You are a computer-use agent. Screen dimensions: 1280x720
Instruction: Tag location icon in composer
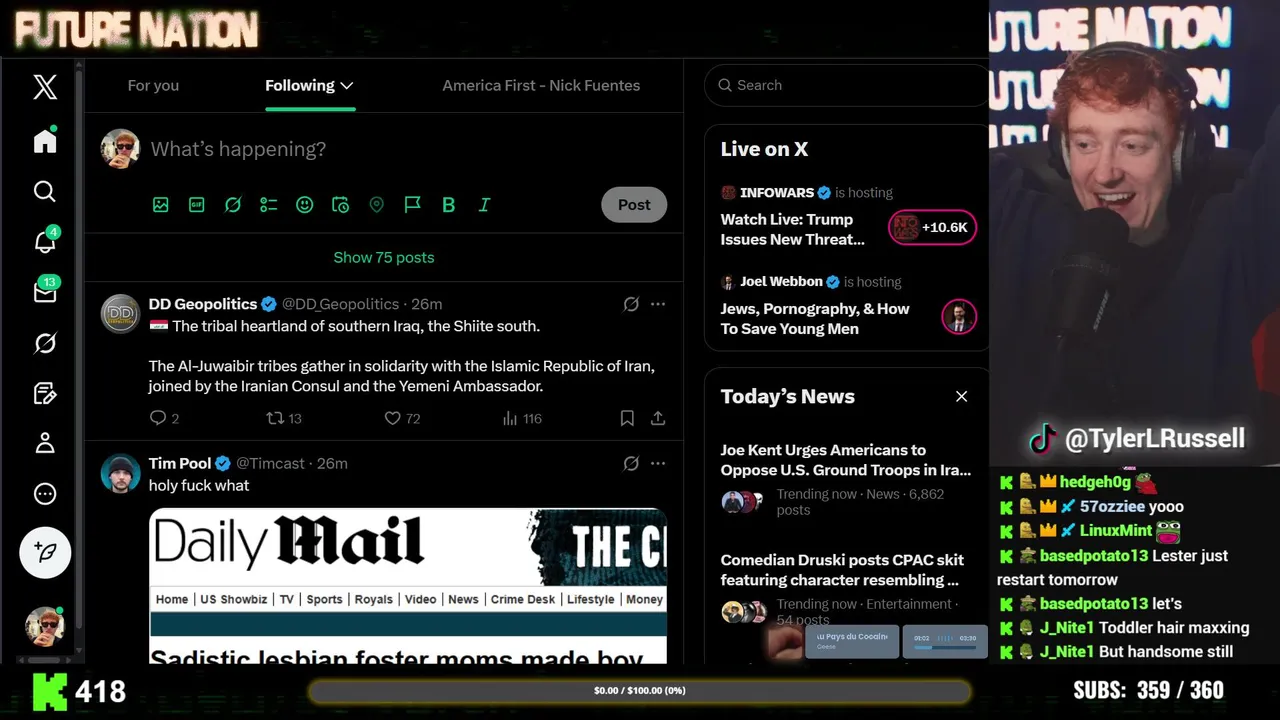pos(377,204)
